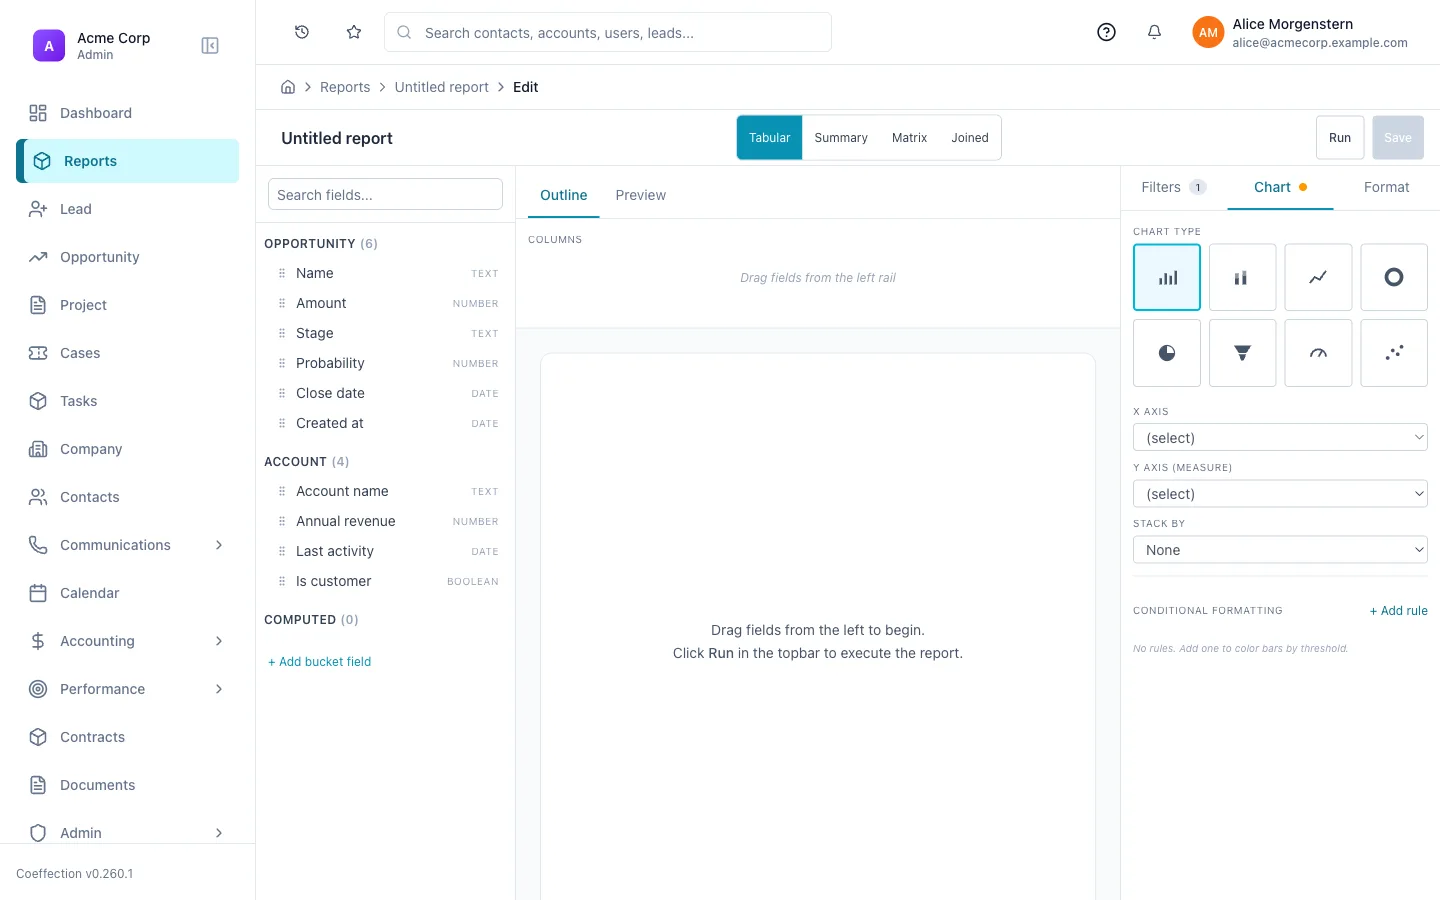The image size is (1440, 900).
Task: Go to home via breadcrumb icon
Action: point(288,87)
